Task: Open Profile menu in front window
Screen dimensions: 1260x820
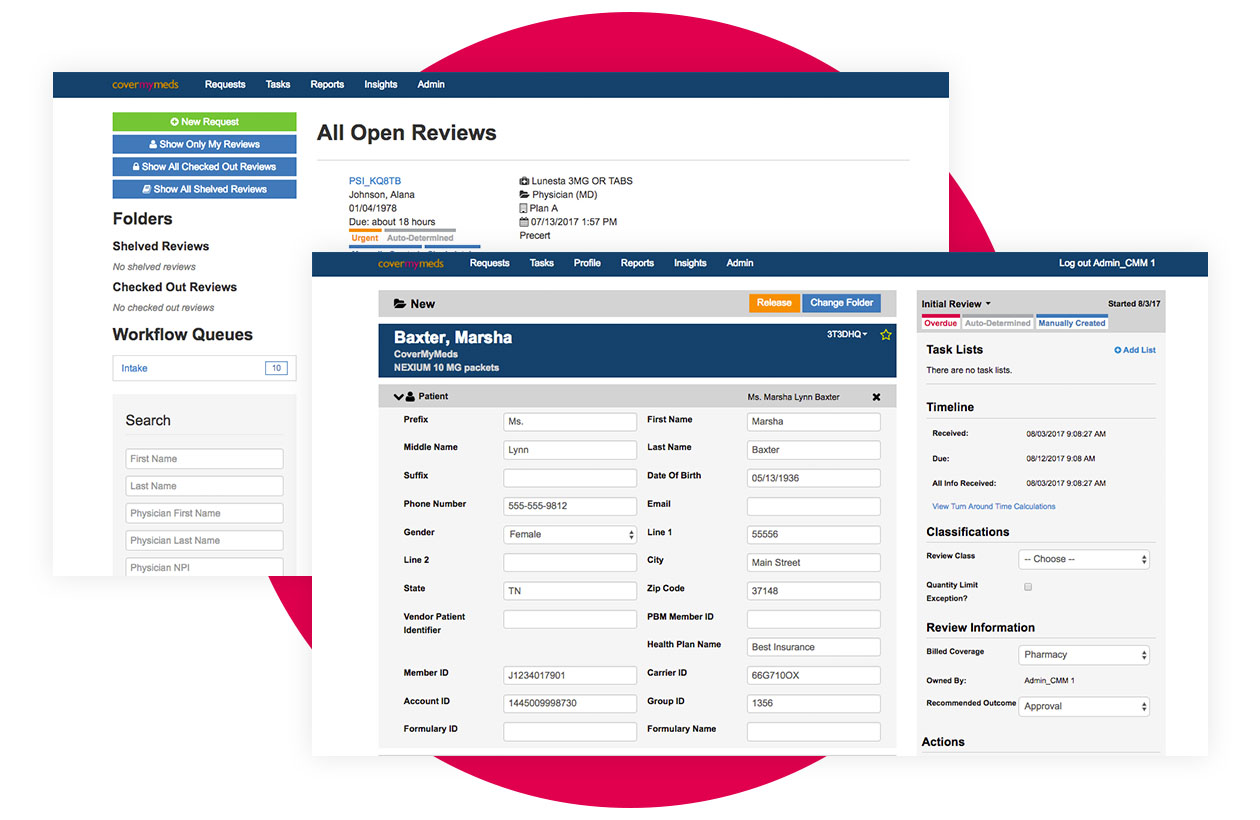Action: click(587, 264)
